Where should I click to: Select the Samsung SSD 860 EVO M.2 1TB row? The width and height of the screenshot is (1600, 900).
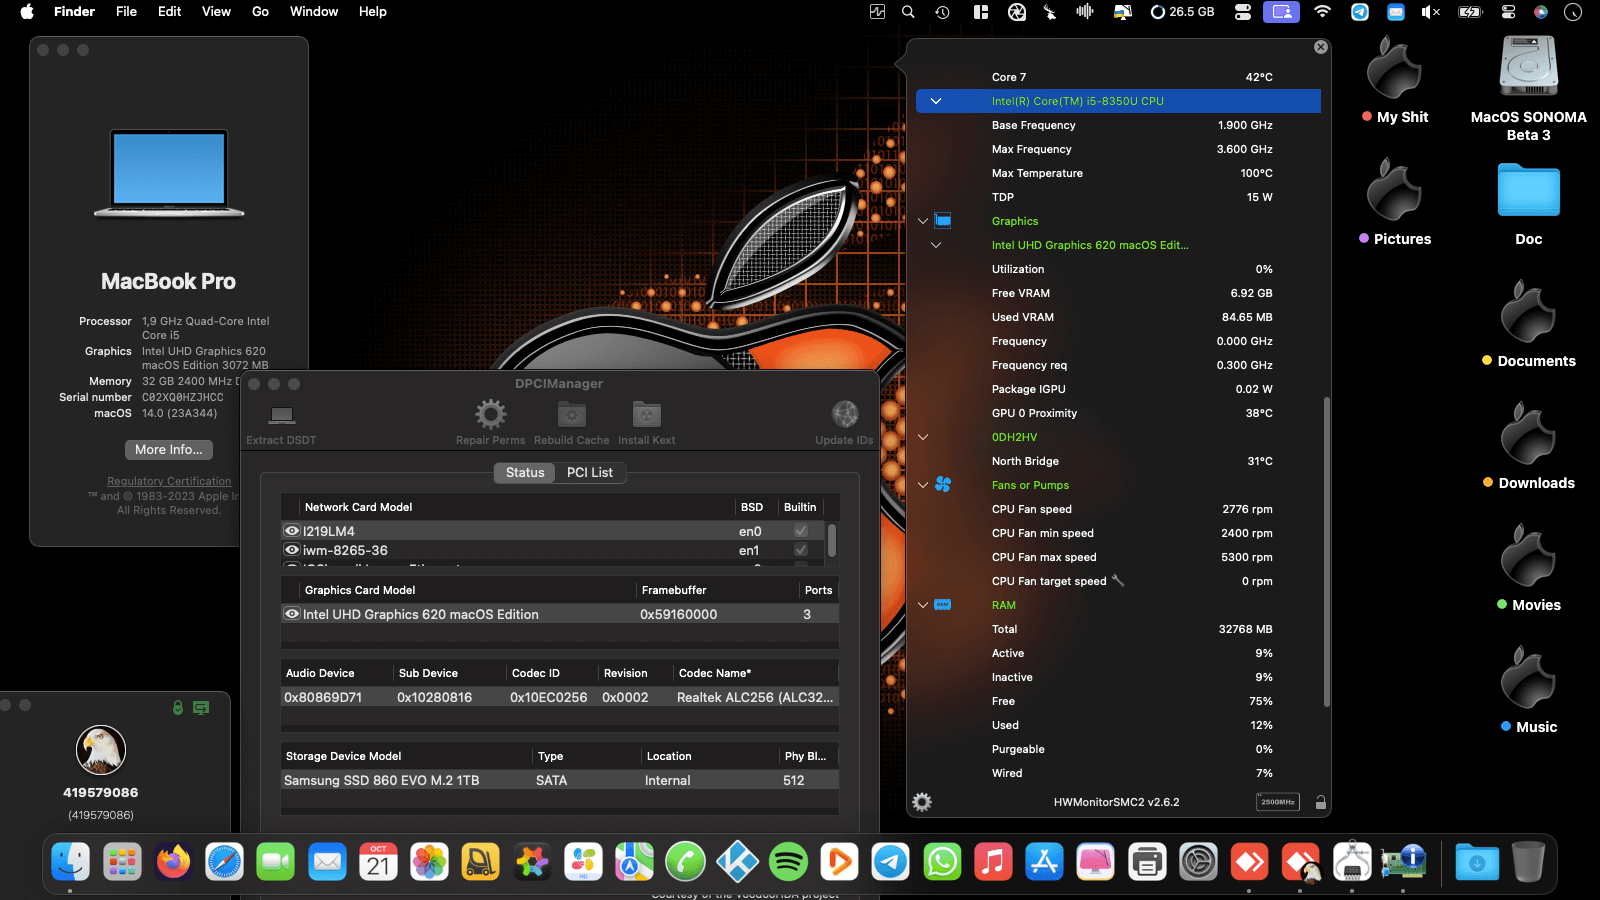click(559, 780)
